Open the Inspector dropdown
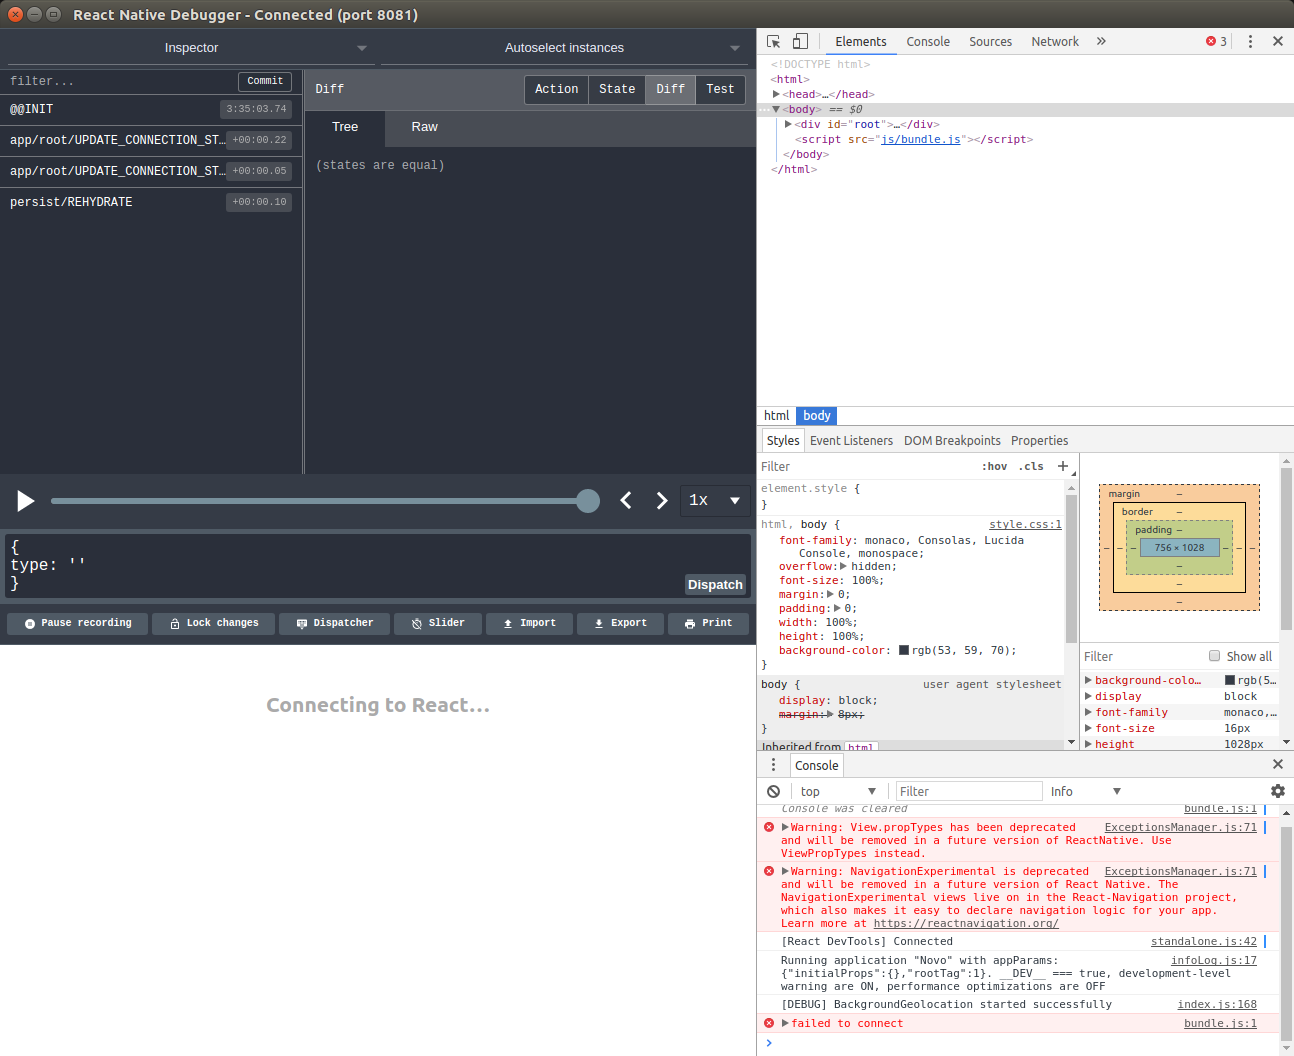 pos(191,48)
